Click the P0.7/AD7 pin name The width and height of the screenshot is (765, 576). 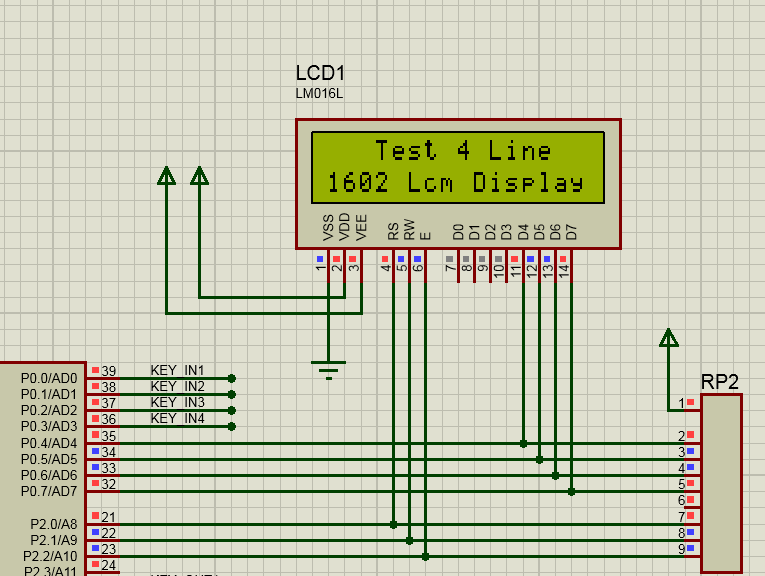click(x=49, y=491)
